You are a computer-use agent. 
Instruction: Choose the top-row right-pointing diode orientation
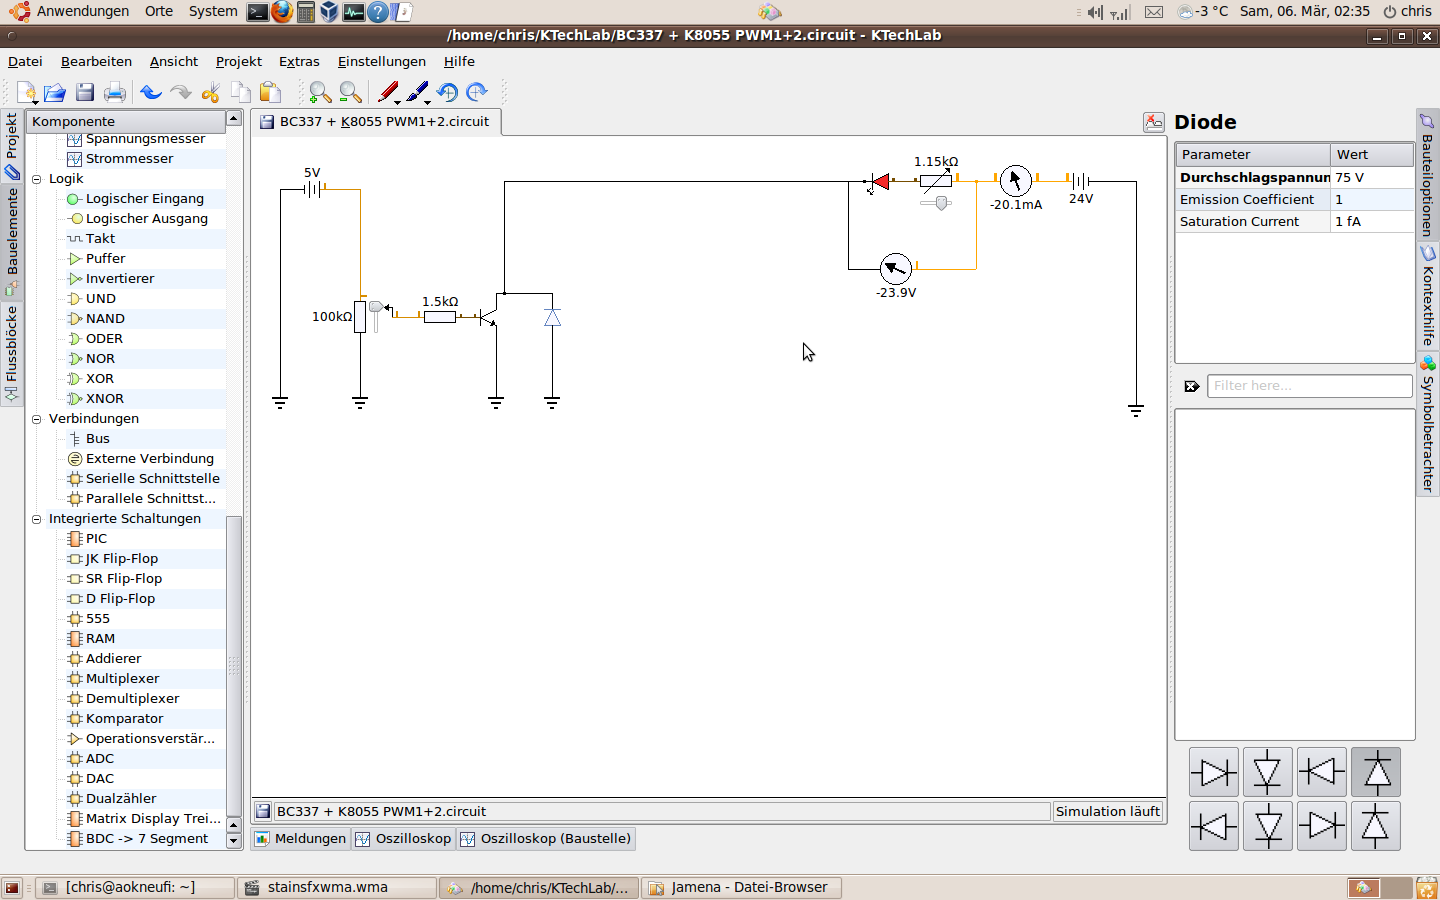tap(1214, 772)
